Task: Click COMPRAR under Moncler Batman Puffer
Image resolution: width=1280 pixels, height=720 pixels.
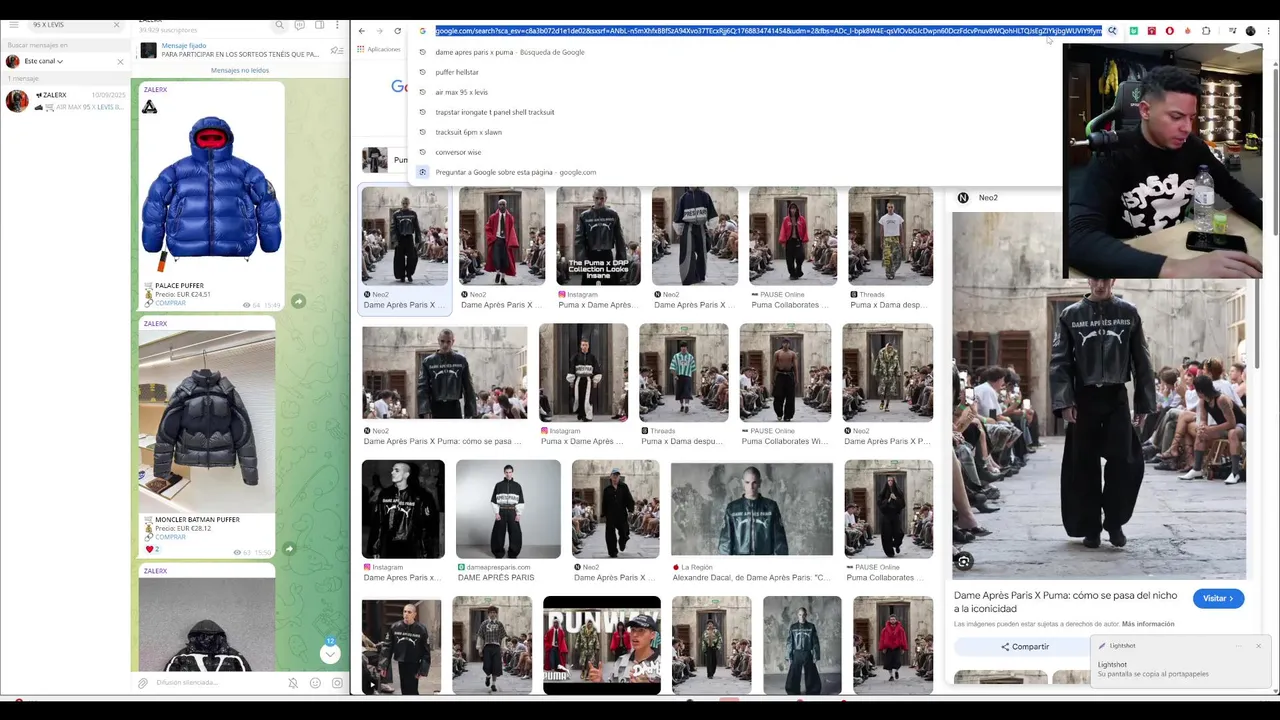Action: coord(170,537)
